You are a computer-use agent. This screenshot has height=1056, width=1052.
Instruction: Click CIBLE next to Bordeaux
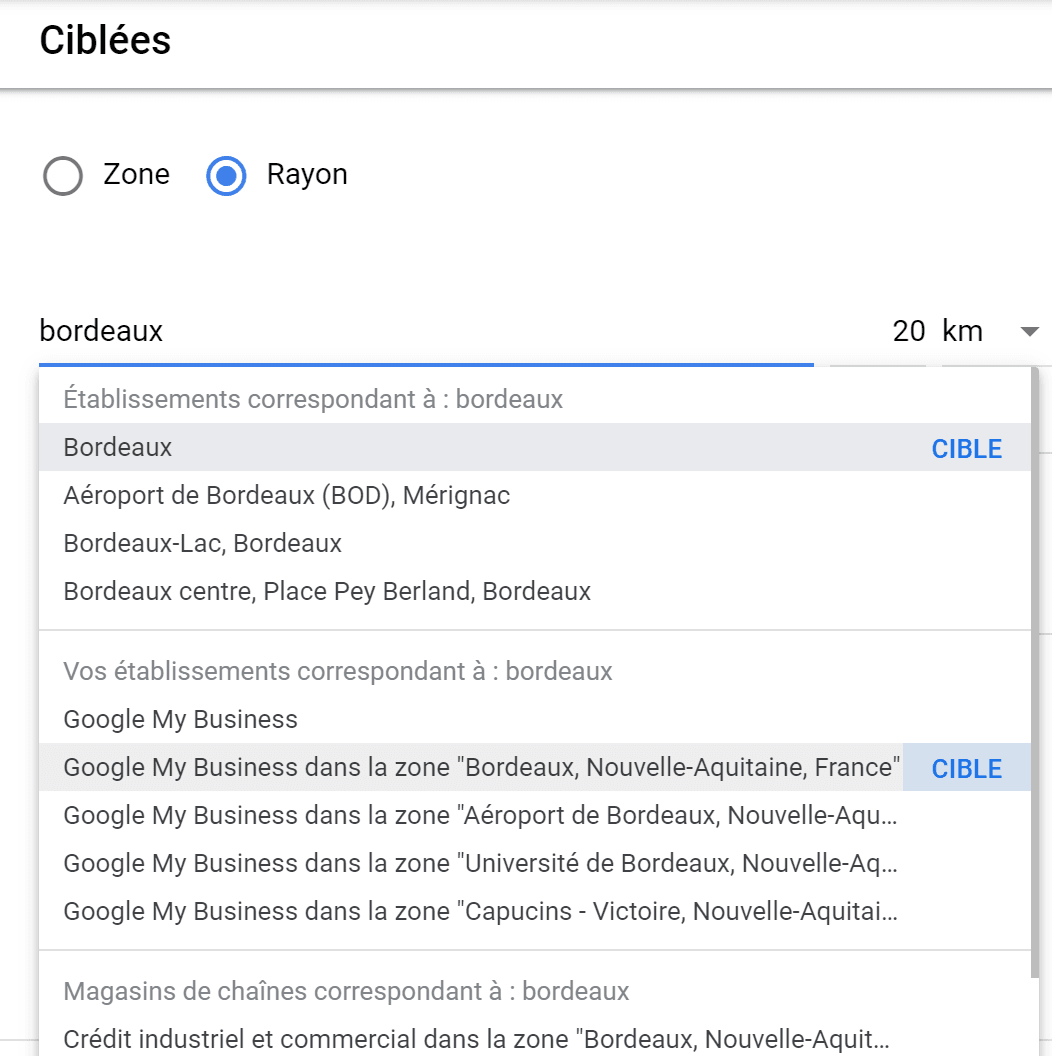coord(966,449)
